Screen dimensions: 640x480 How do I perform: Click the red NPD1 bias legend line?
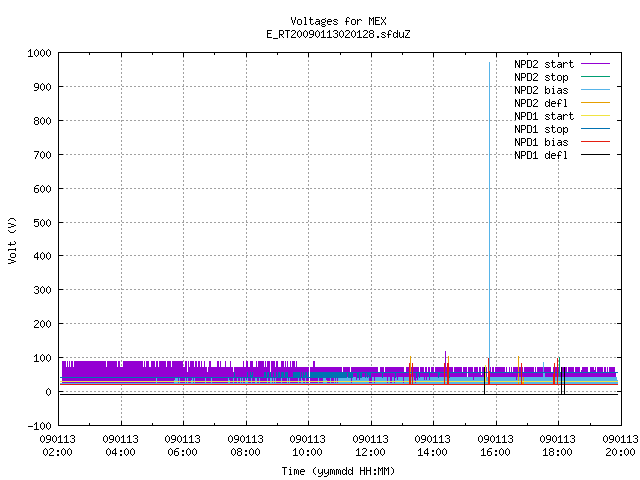click(x=595, y=142)
